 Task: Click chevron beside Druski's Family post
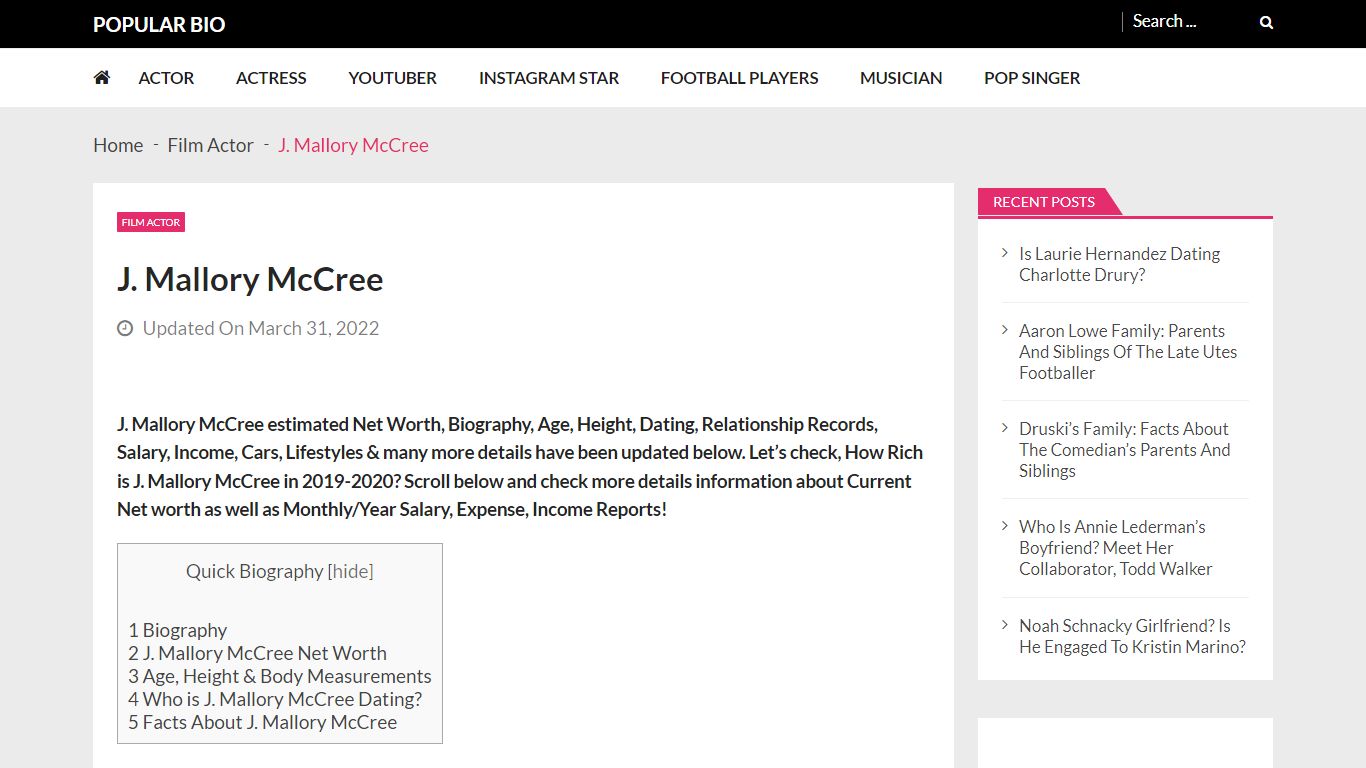click(1005, 428)
